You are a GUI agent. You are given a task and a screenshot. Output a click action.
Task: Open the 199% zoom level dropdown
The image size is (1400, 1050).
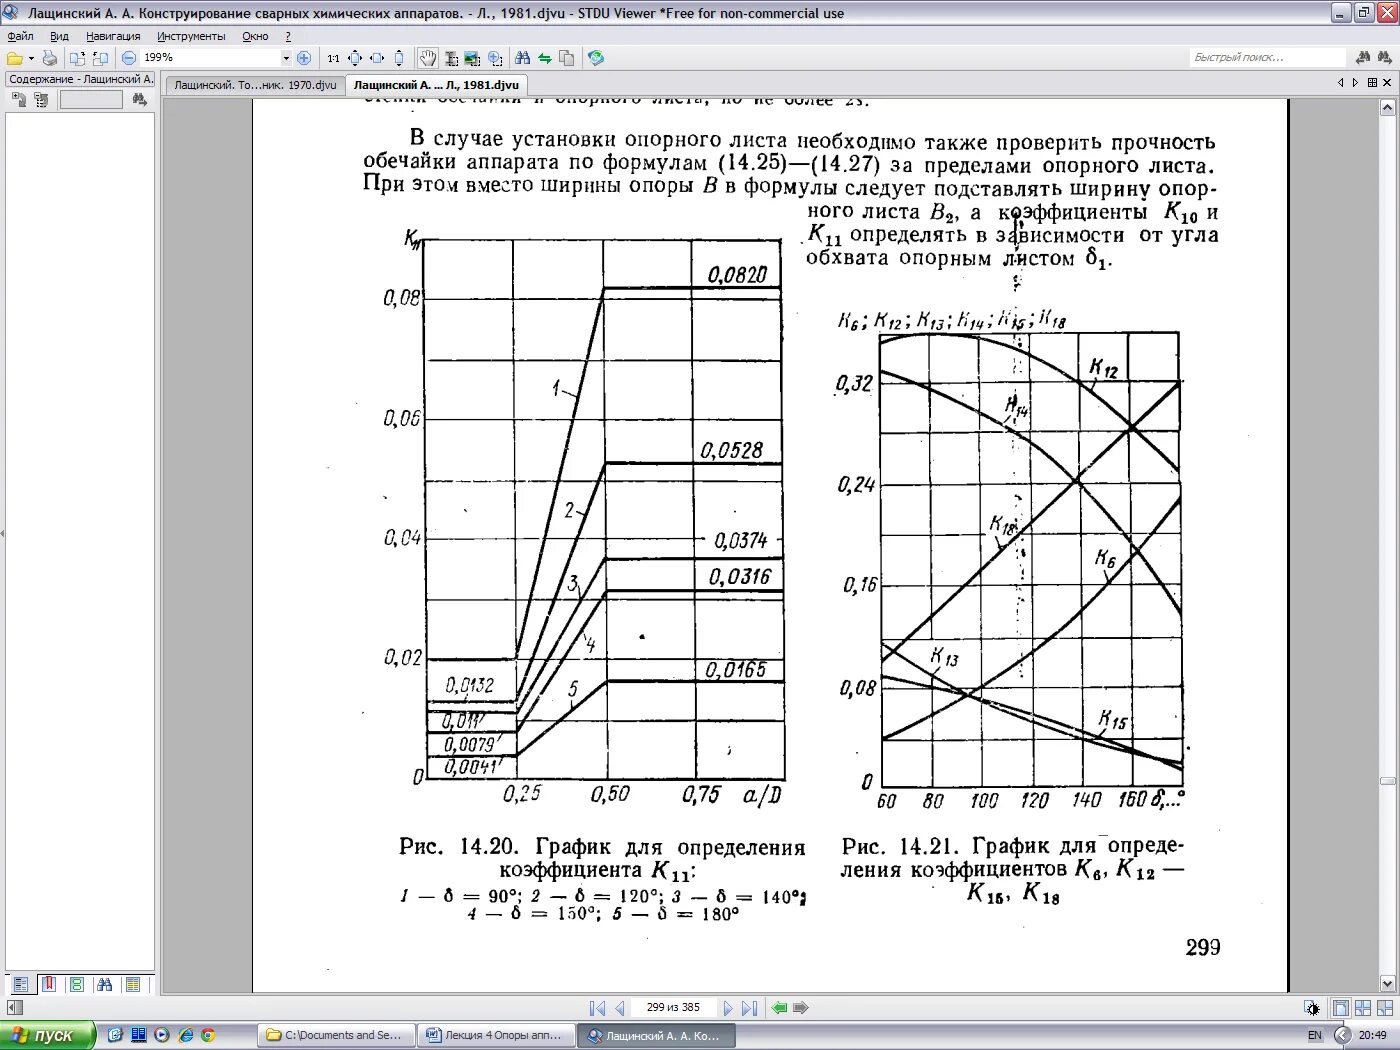tap(286, 58)
